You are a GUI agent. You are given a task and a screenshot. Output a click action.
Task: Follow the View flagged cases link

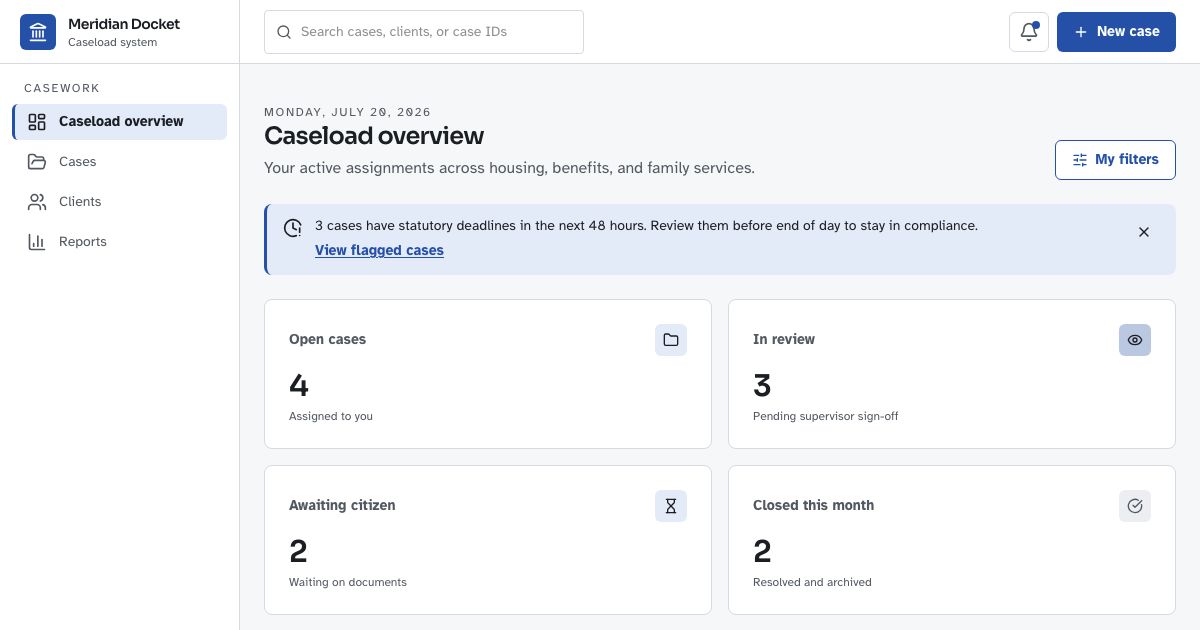point(379,250)
